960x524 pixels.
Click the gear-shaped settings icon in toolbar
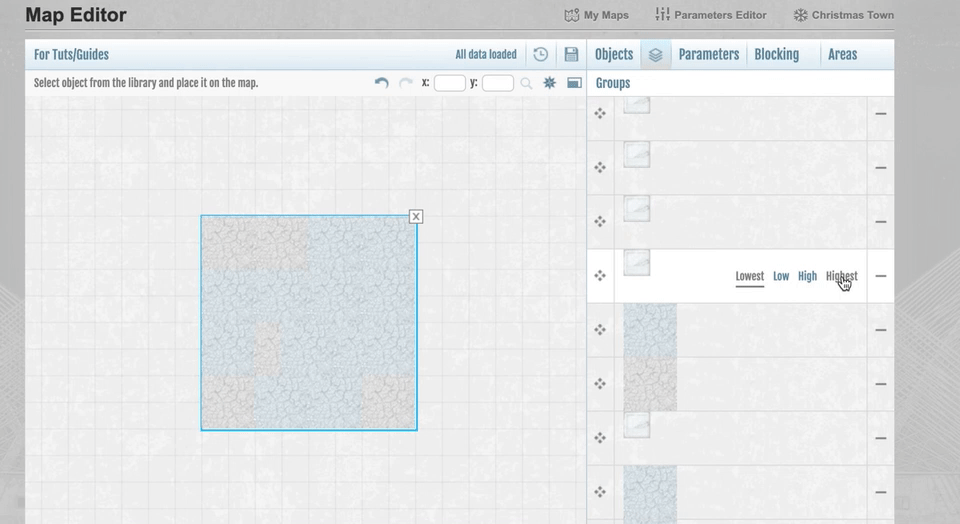pyautogui.click(x=549, y=83)
